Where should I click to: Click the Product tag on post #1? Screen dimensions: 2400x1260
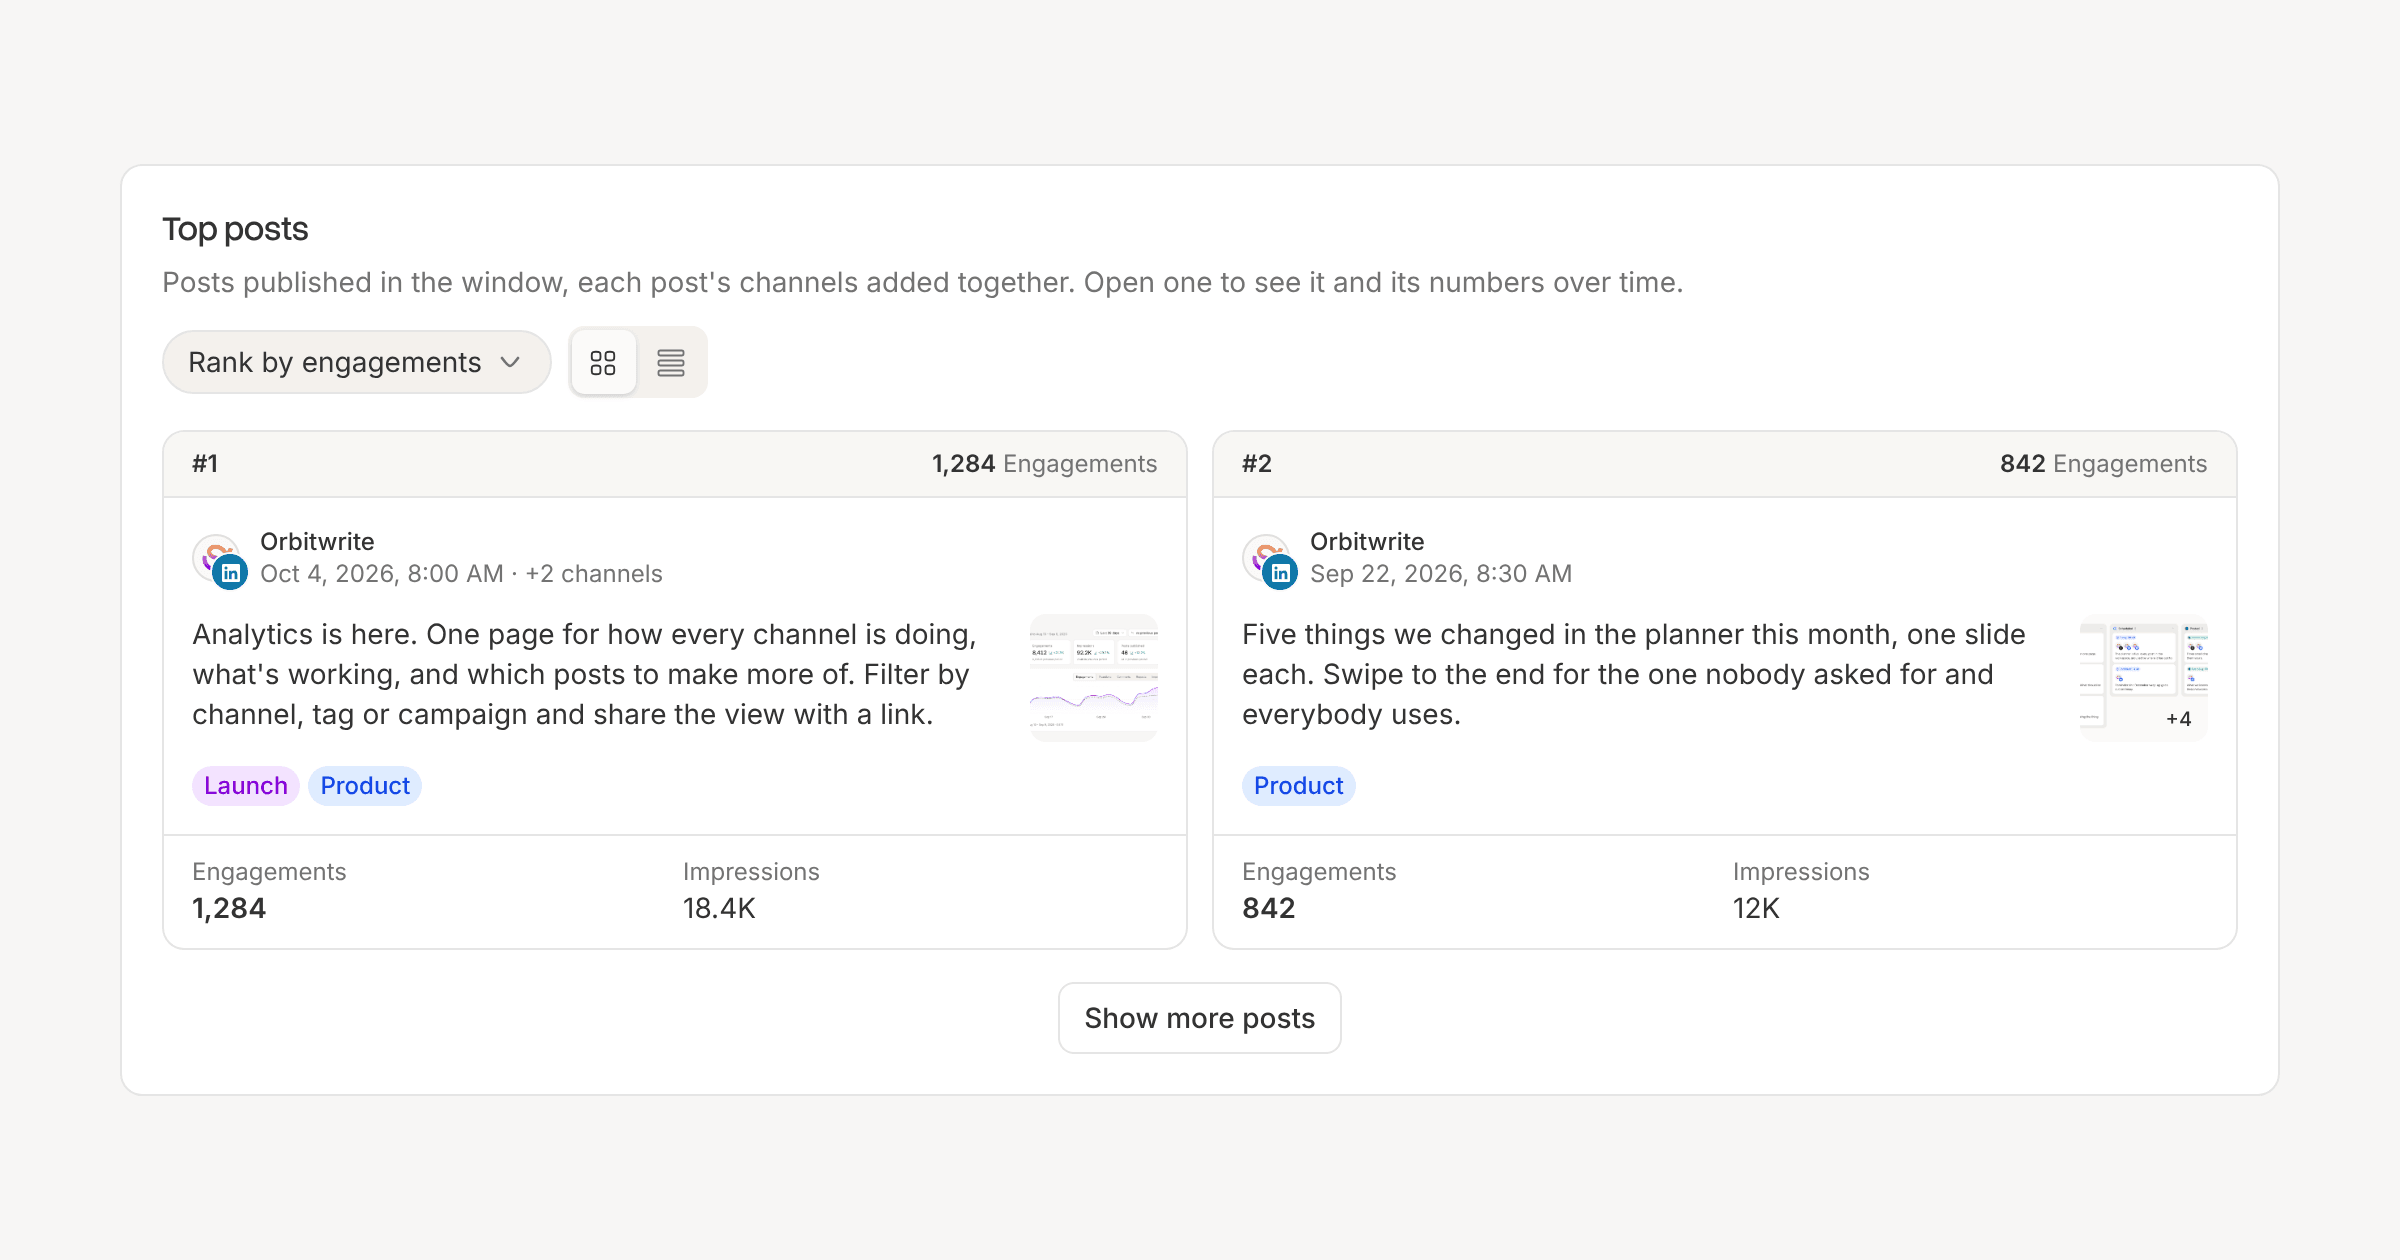coord(365,786)
